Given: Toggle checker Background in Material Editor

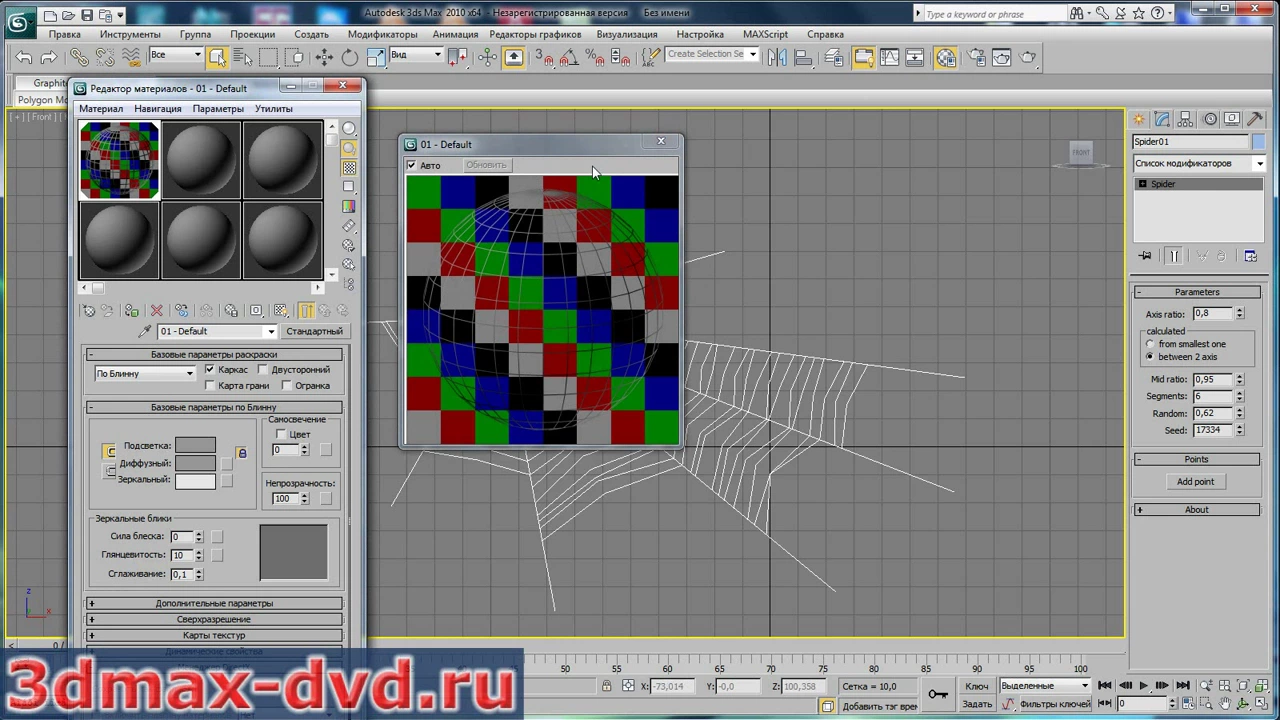Looking at the screenshot, I should point(349,167).
